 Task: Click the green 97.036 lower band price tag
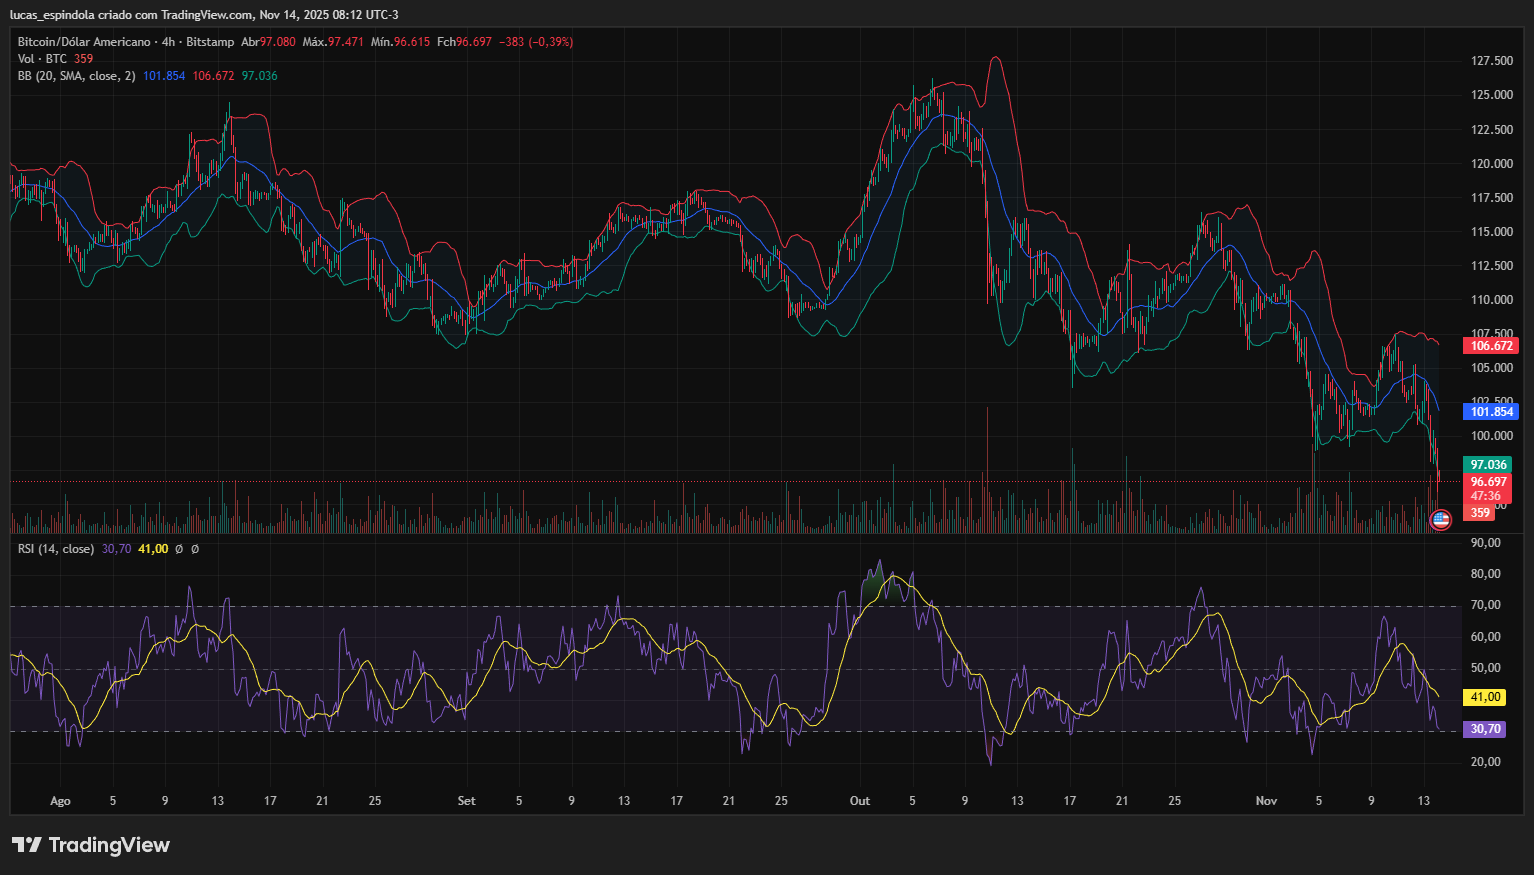pos(1488,465)
